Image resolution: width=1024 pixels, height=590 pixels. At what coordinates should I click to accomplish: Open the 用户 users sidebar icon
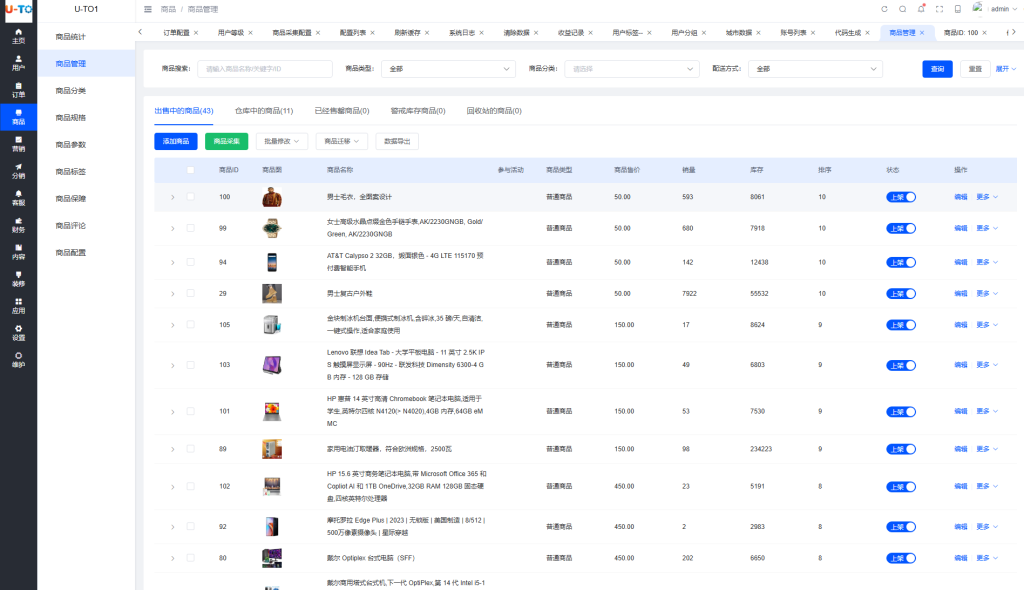[18, 63]
